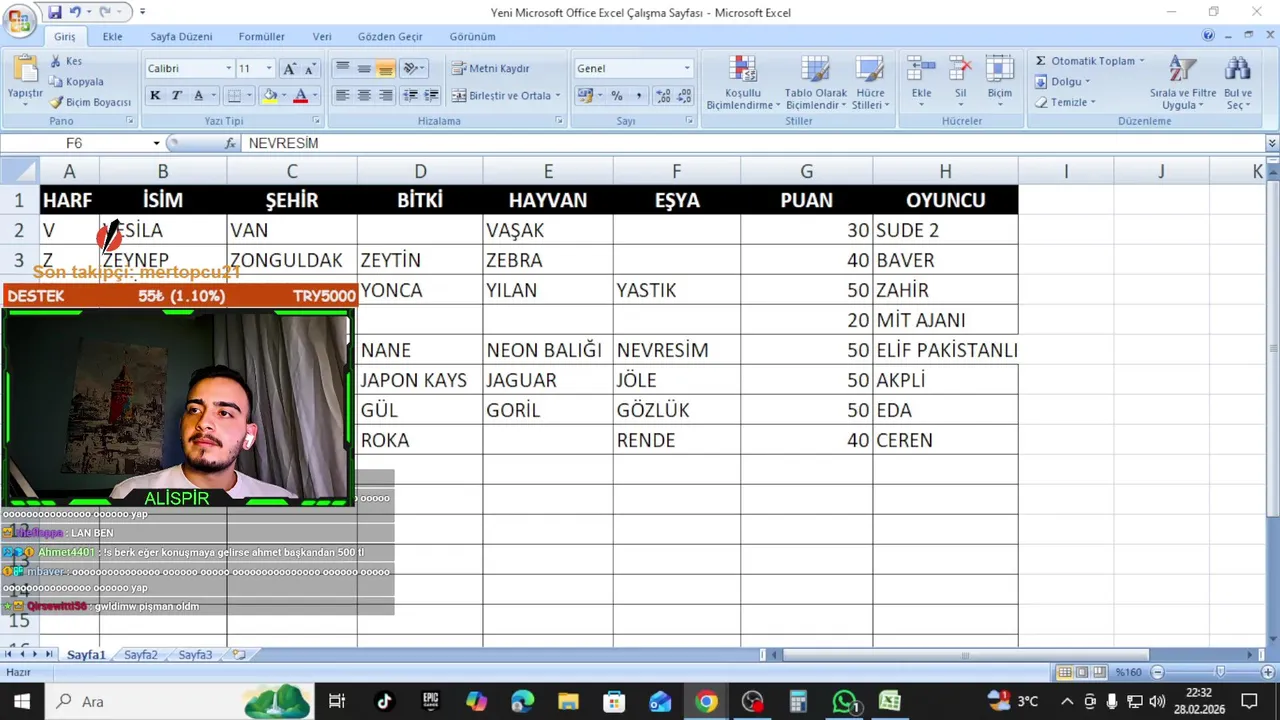Toggle underline A formatting
The height and width of the screenshot is (720, 1280).
click(199, 96)
